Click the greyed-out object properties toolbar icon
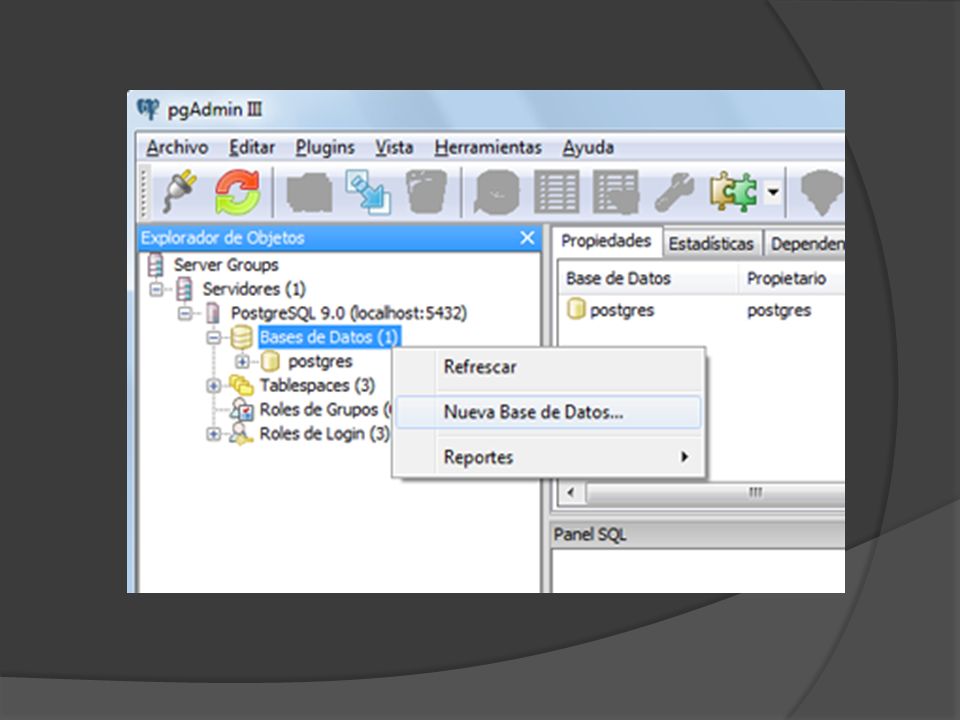The width and height of the screenshot is (960, 720). (x=310, y=193)
